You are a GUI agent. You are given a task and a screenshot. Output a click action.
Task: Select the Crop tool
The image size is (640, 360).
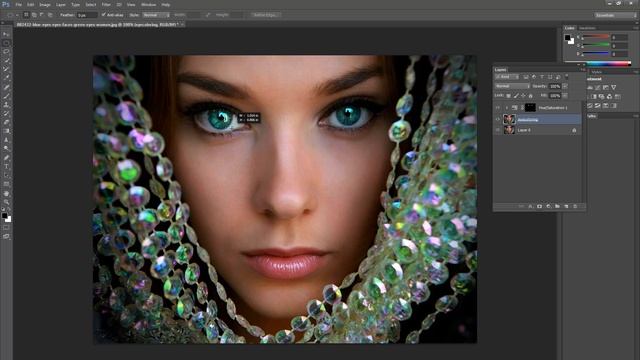(6, 69)
